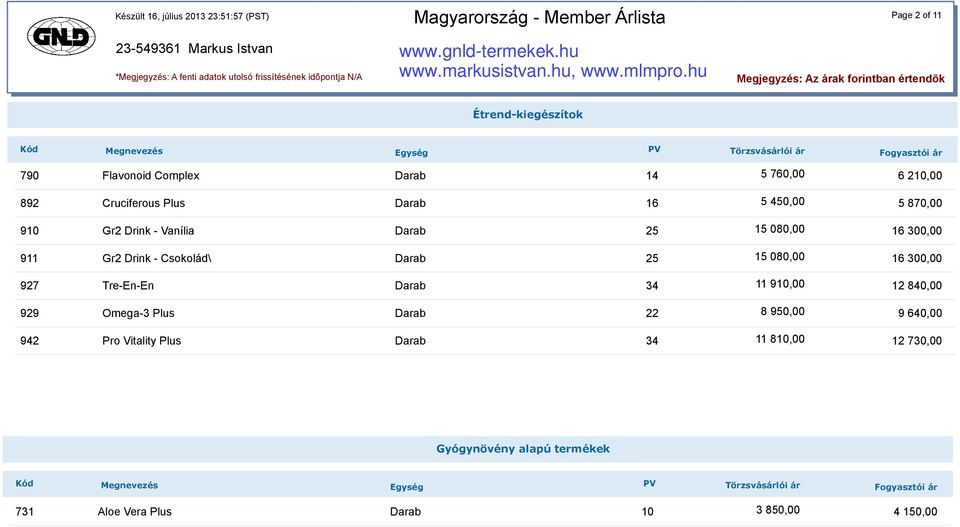Image resolution: width=960 pixels, height=527 pixels.
Task: Click Darab unit in Aloe Vera Plus row
Action: (x=405, y=512)
